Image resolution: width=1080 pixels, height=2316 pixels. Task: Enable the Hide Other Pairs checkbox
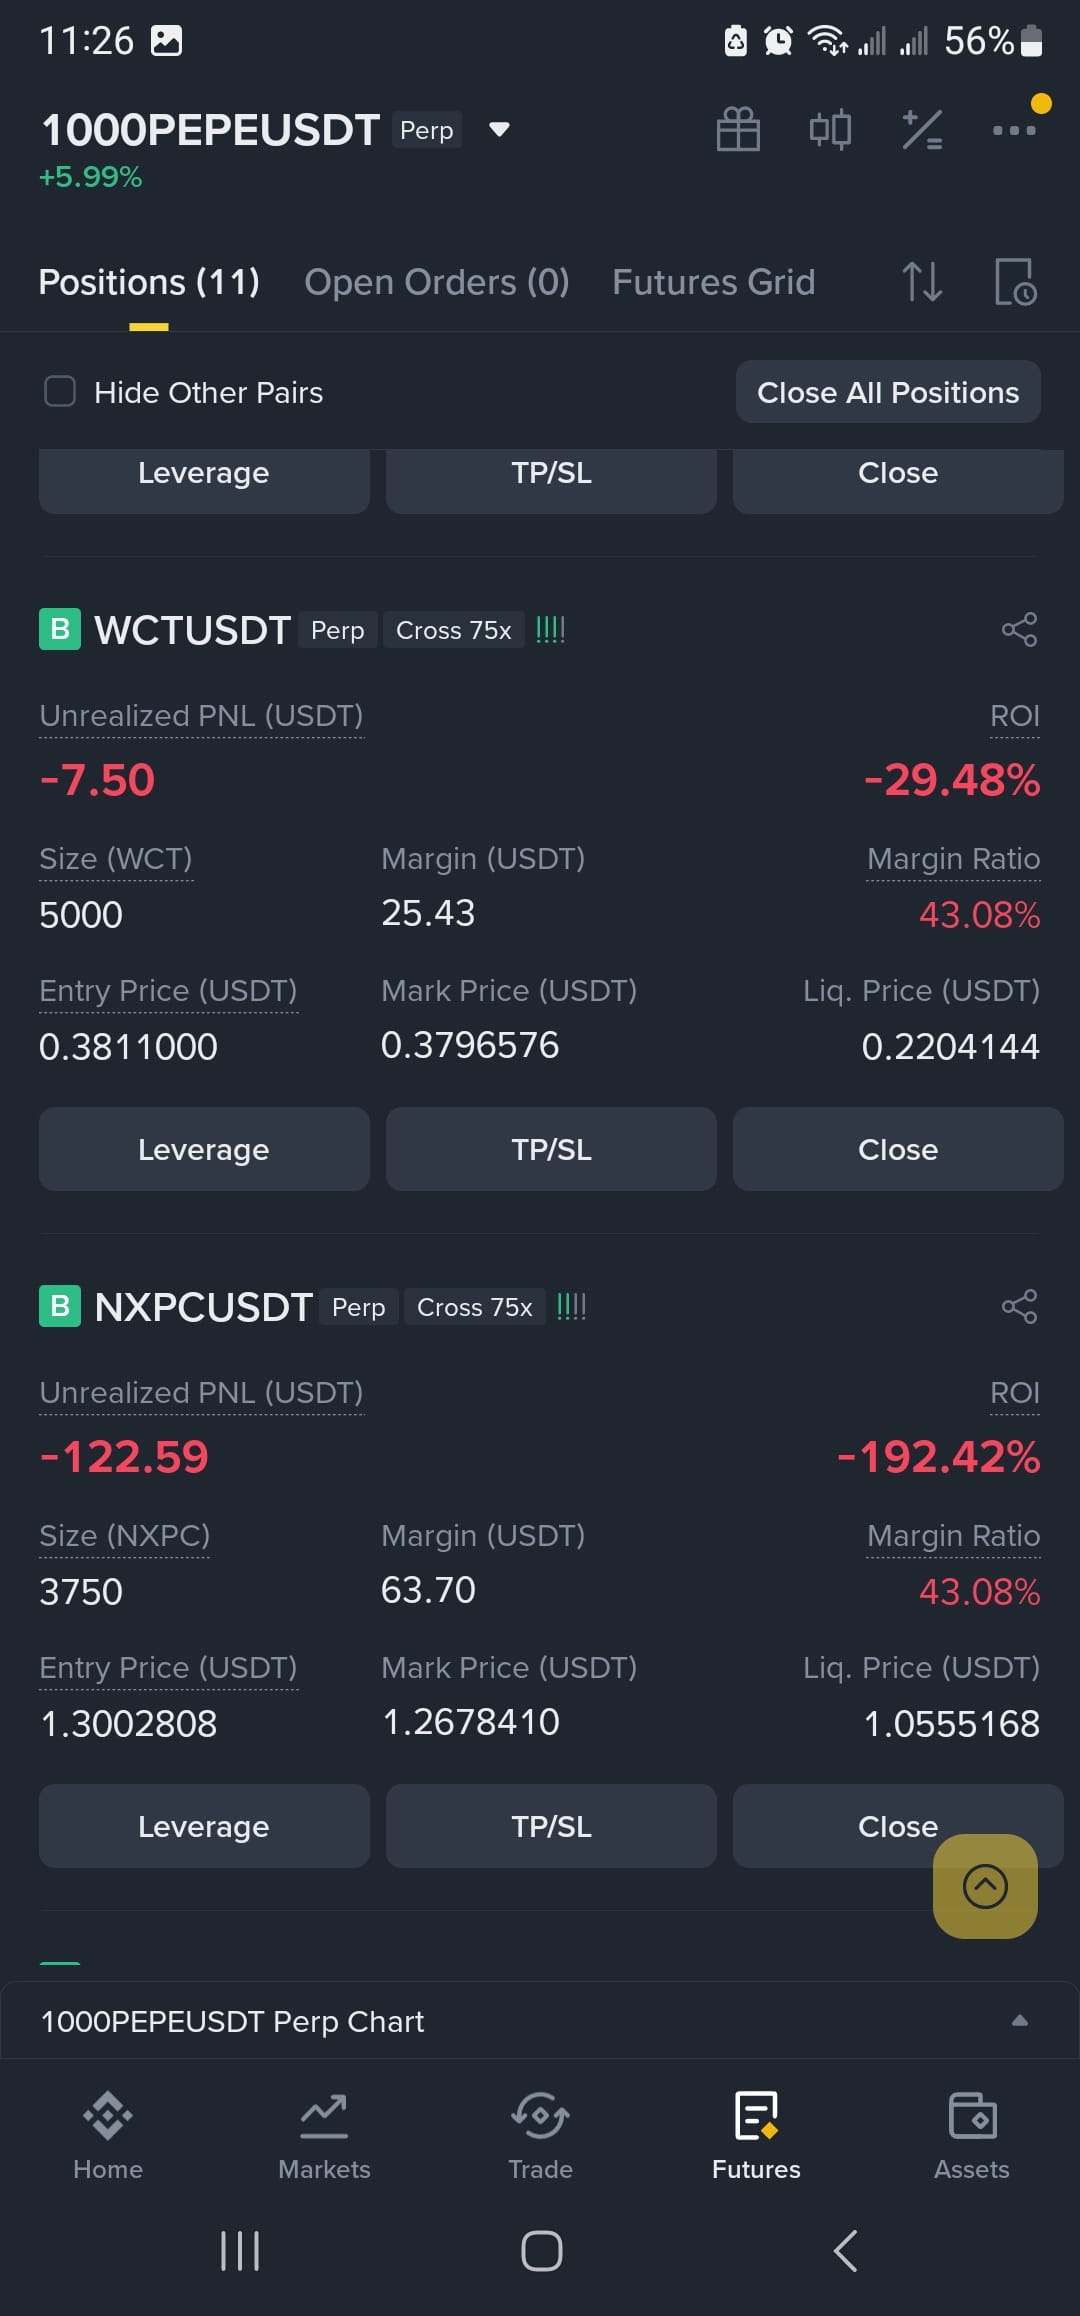pos(60,392)
